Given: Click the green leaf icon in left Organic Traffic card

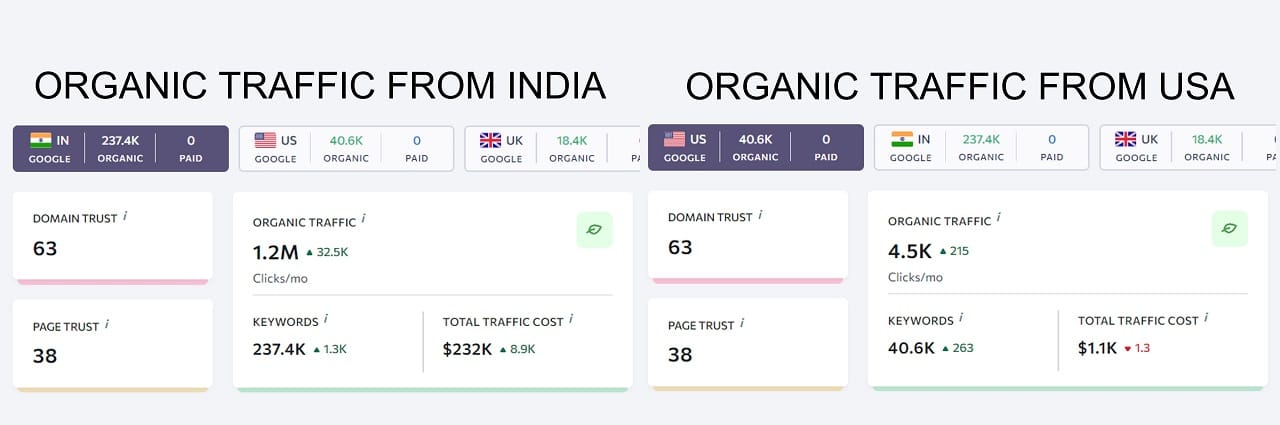Looking at the screenshot, I should coord(594,230).
